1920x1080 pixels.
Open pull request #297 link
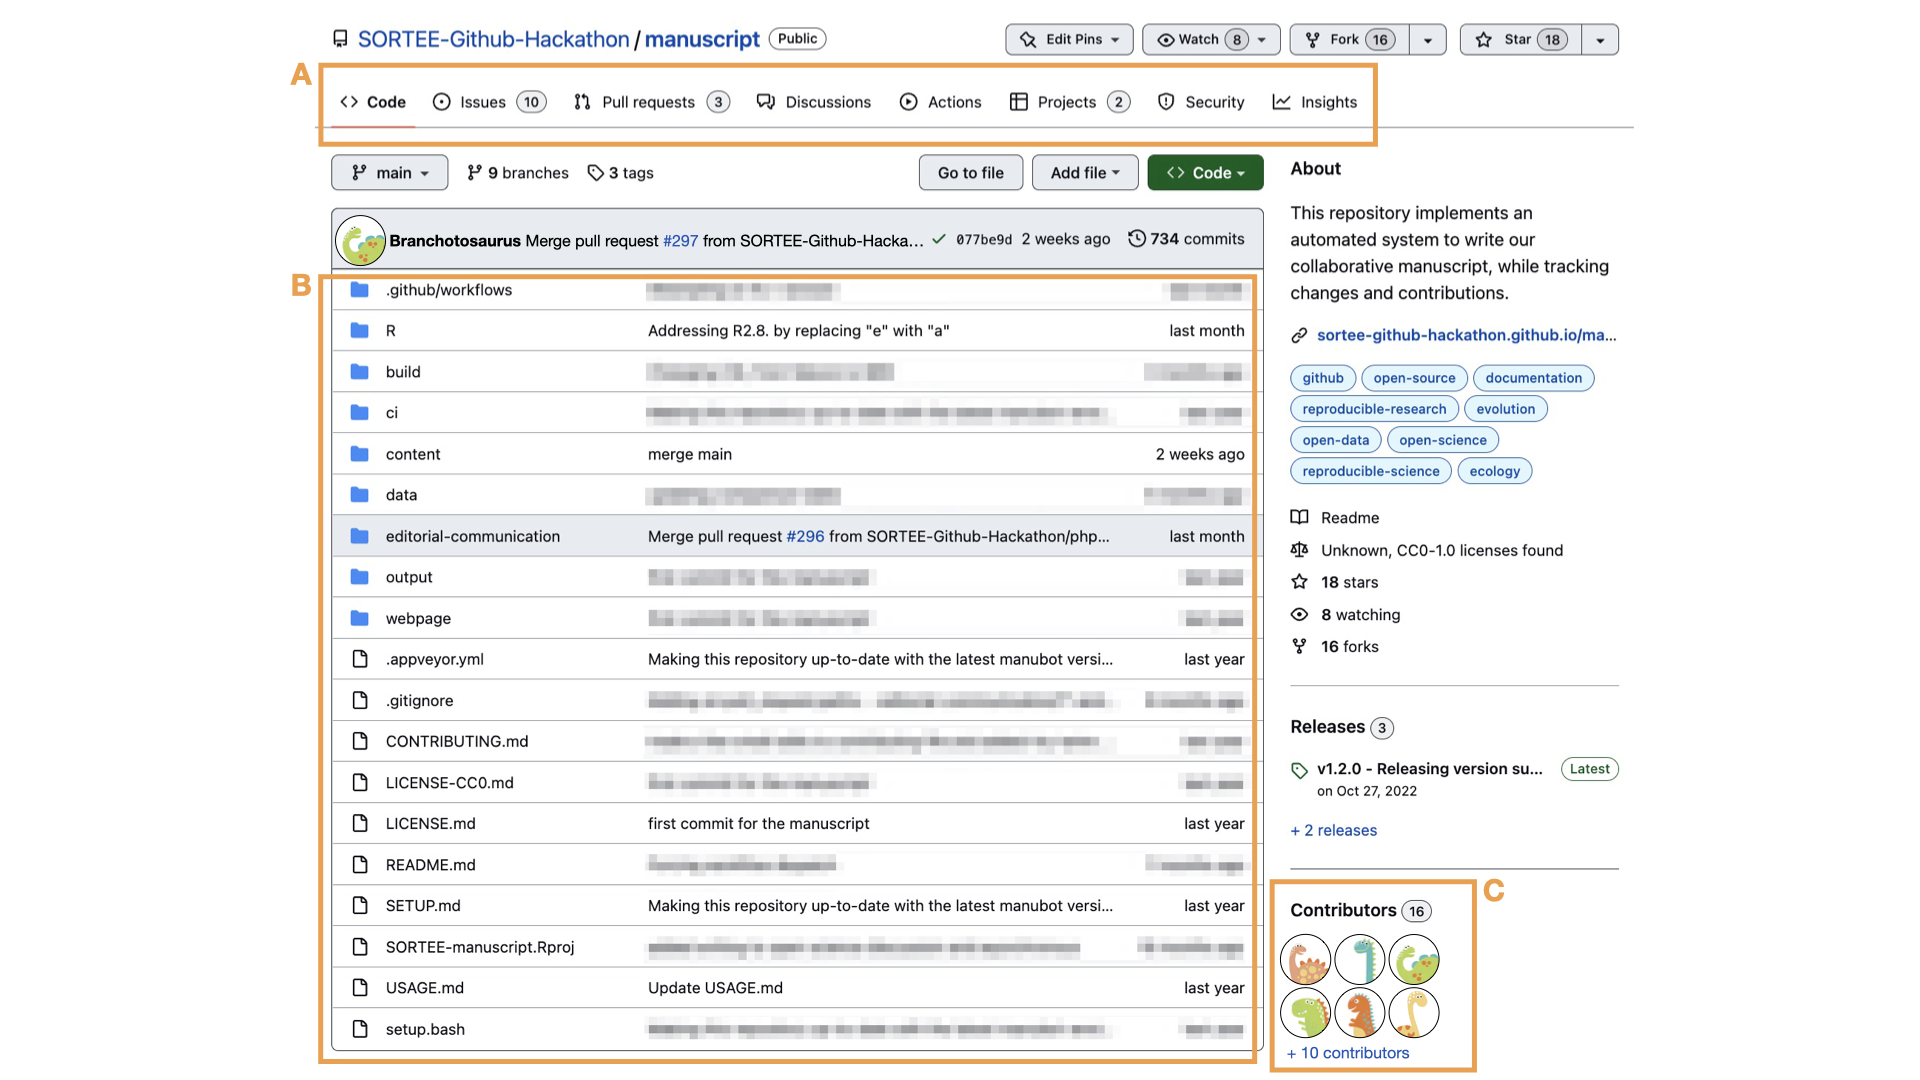(x=680, y=241)
